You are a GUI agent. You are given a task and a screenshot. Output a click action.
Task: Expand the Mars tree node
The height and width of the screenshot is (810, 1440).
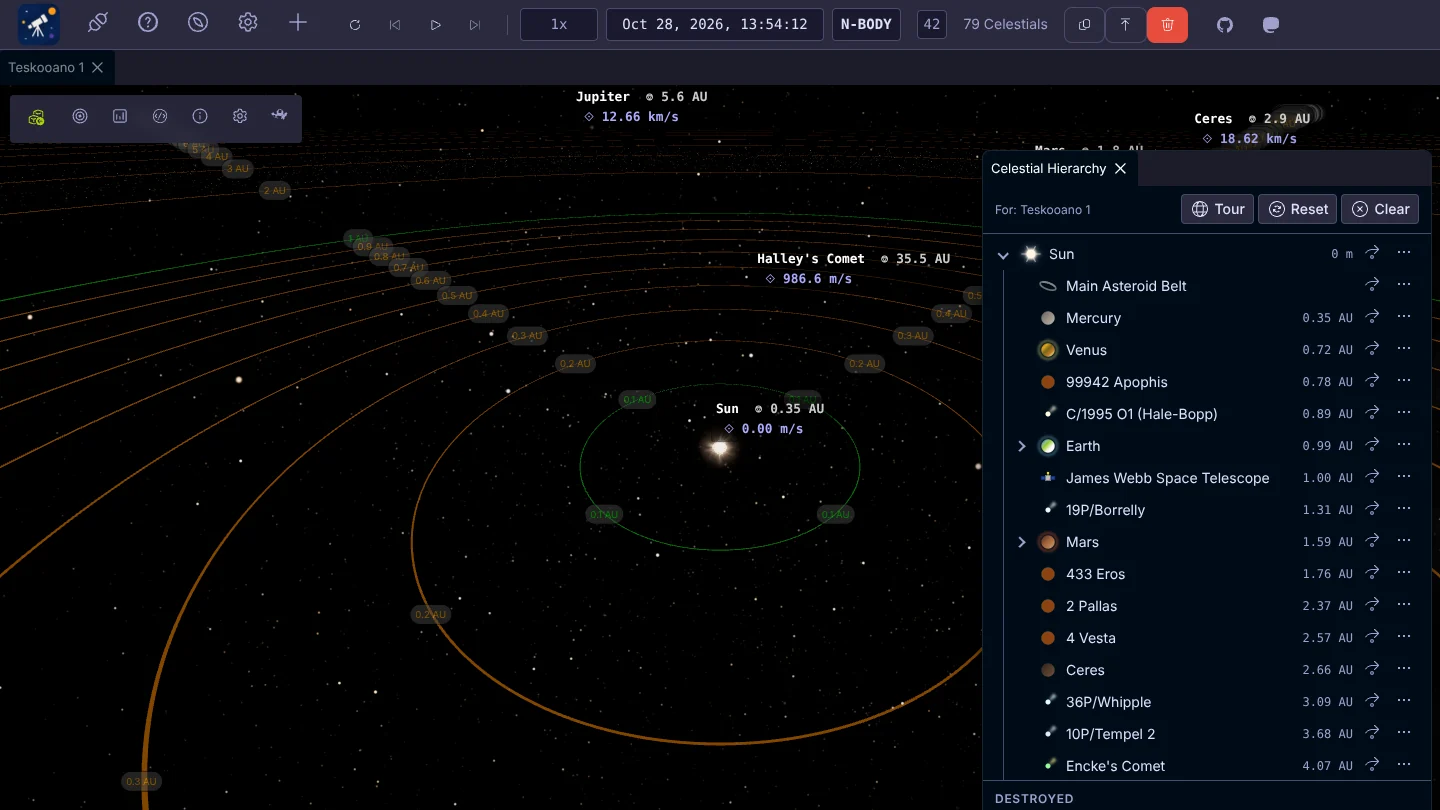[1022, 542]
